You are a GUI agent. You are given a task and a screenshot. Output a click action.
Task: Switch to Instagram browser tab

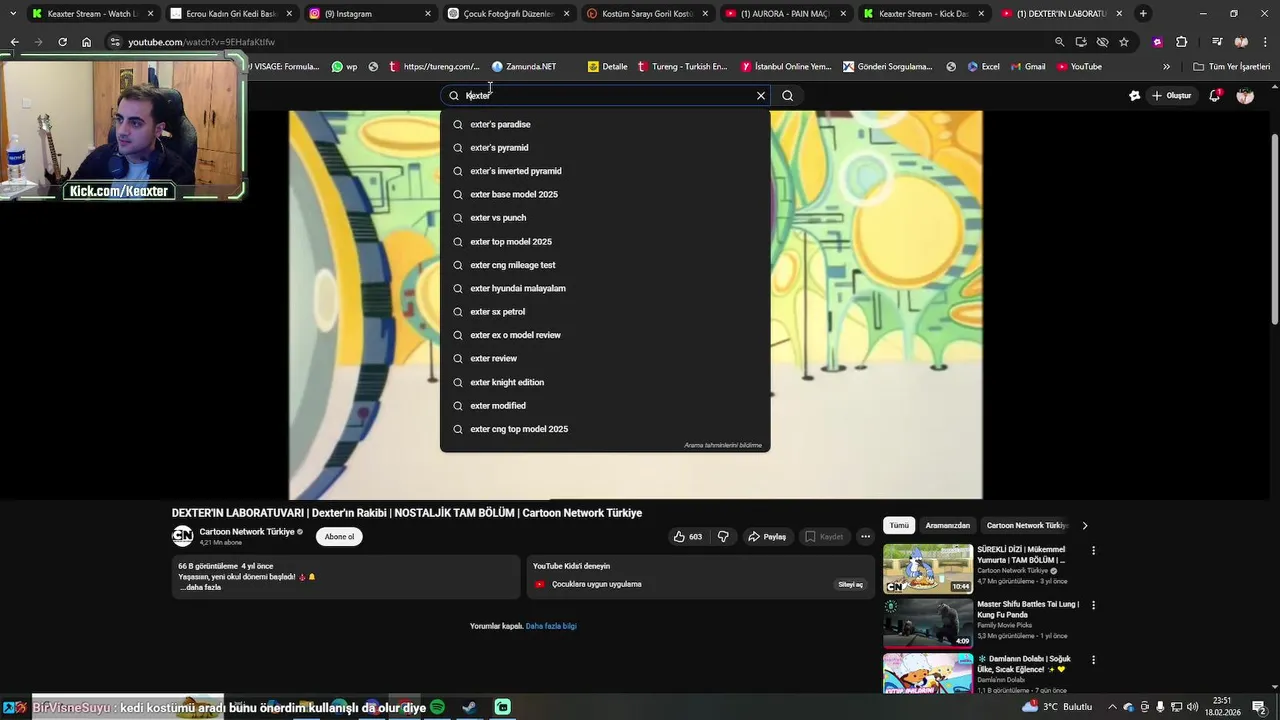(x=370, y=14)
